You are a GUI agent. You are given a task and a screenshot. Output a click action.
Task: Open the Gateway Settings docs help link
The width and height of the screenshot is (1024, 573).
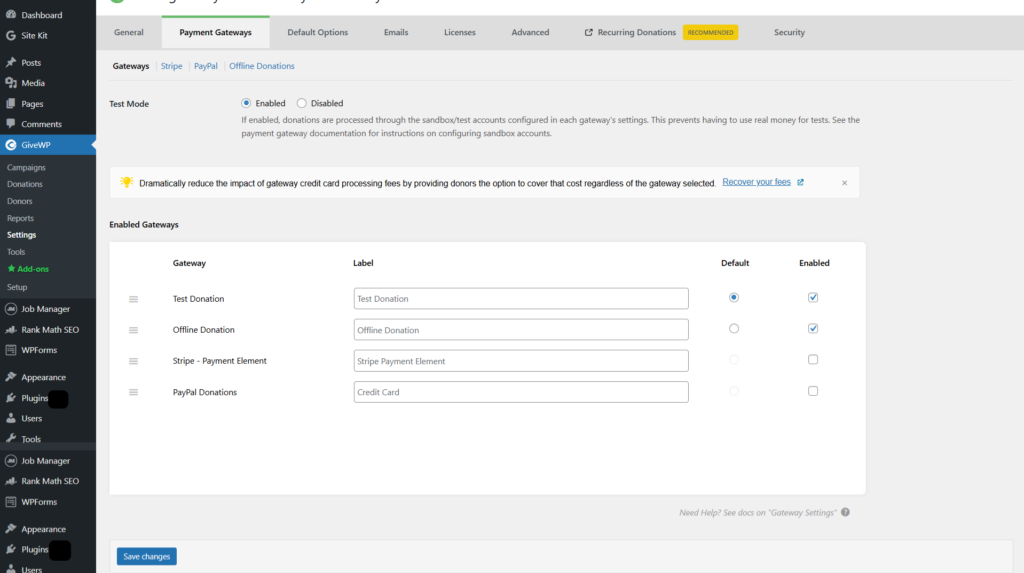coord(758,513)
